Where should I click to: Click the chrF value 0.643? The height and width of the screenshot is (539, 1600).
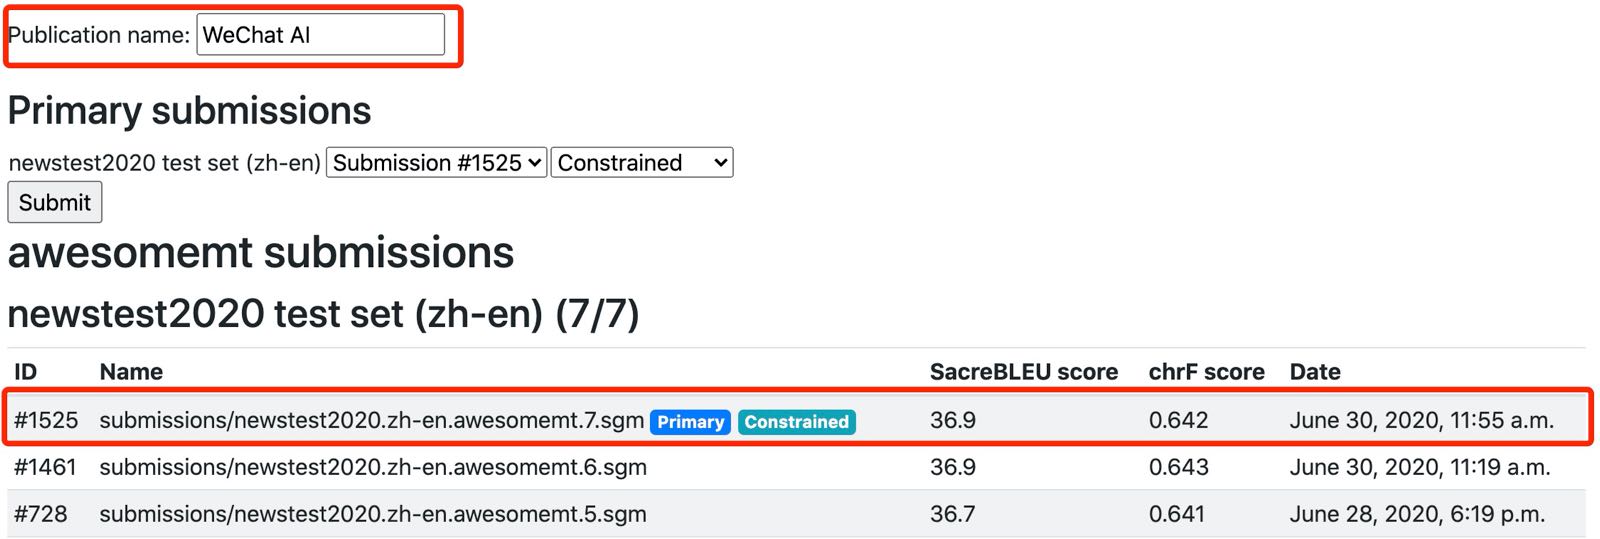coord(1178,467)
